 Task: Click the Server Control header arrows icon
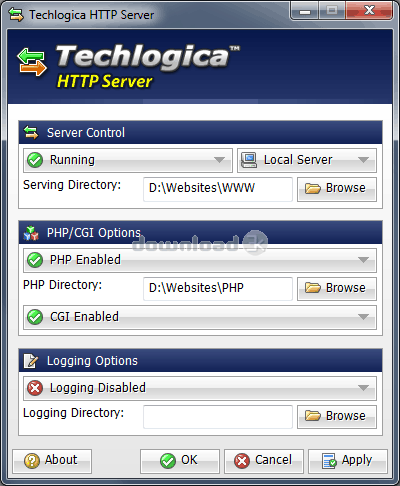31,132
